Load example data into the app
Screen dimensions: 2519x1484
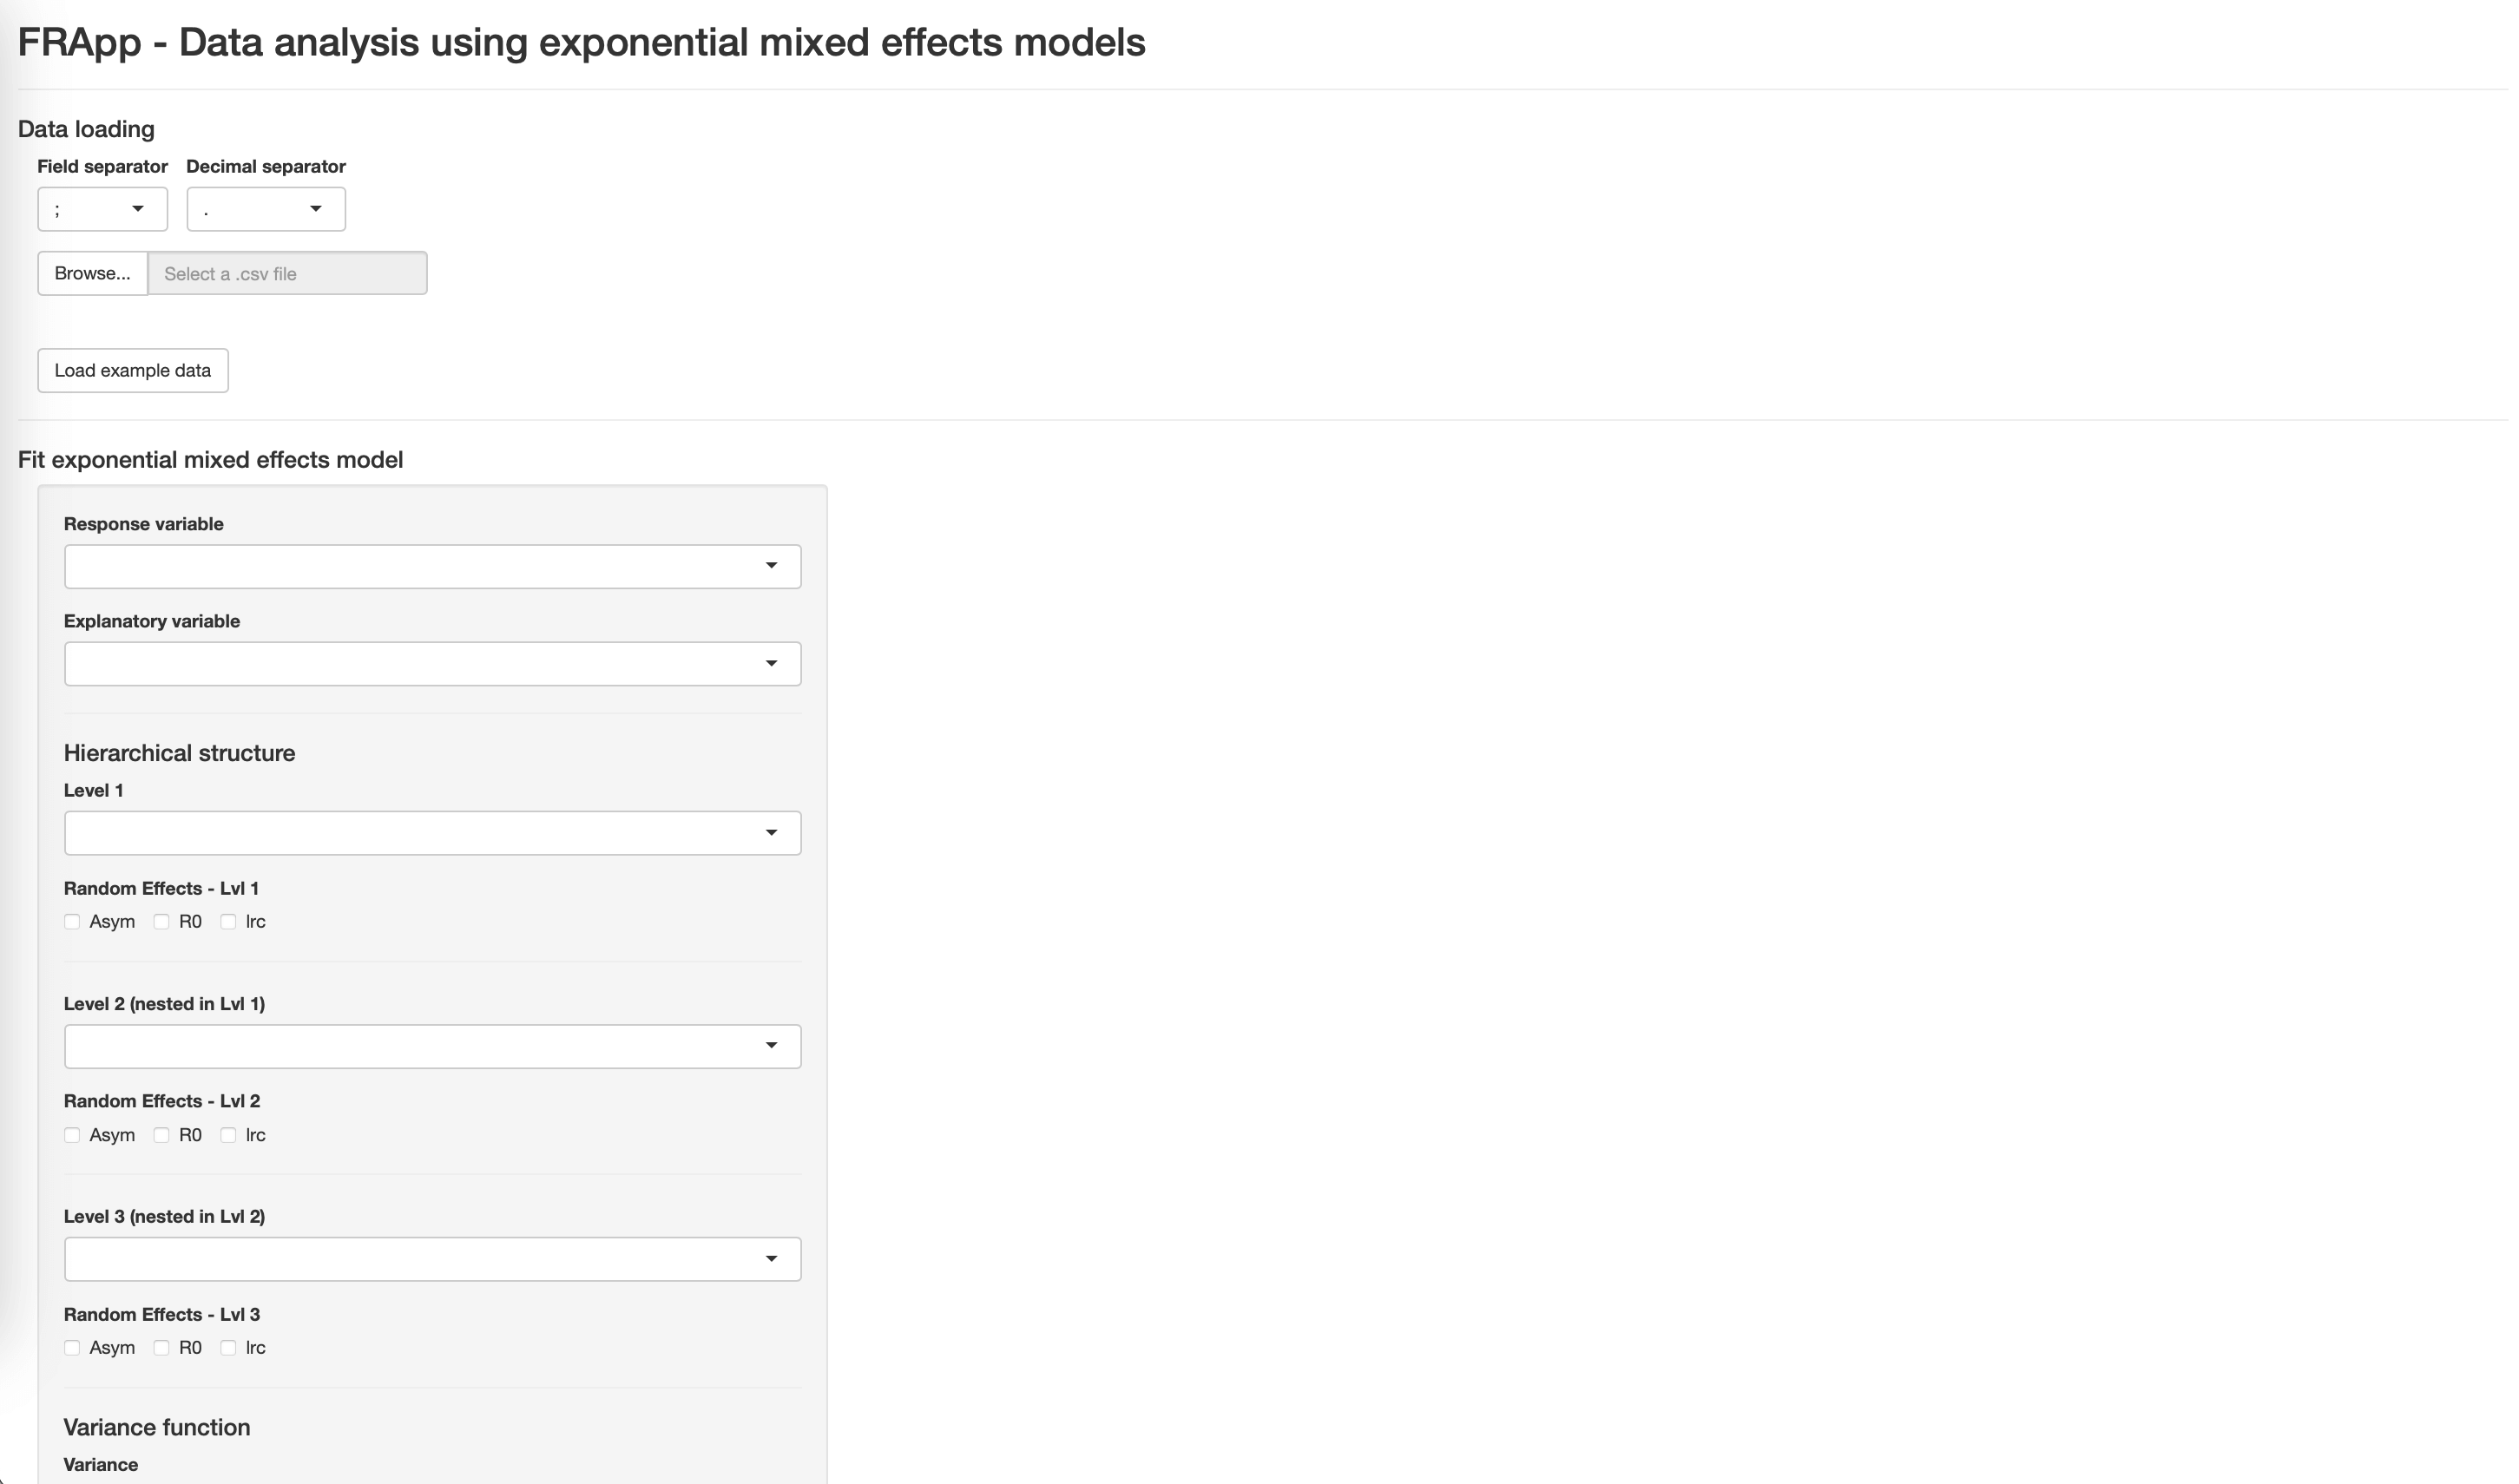pyautogui.click(x=132, y=370)
